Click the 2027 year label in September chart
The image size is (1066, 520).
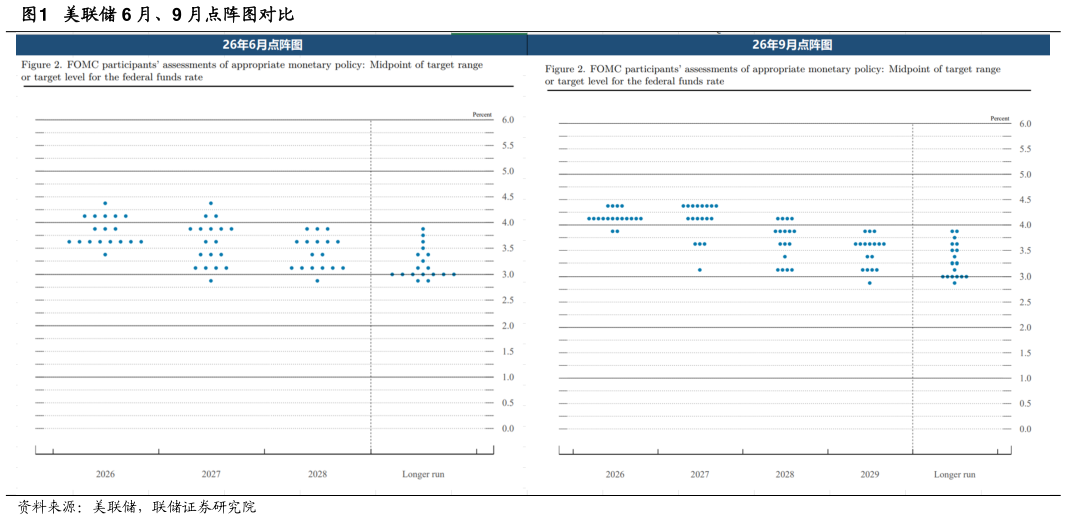pyautogui.click(x=700, y=474)
